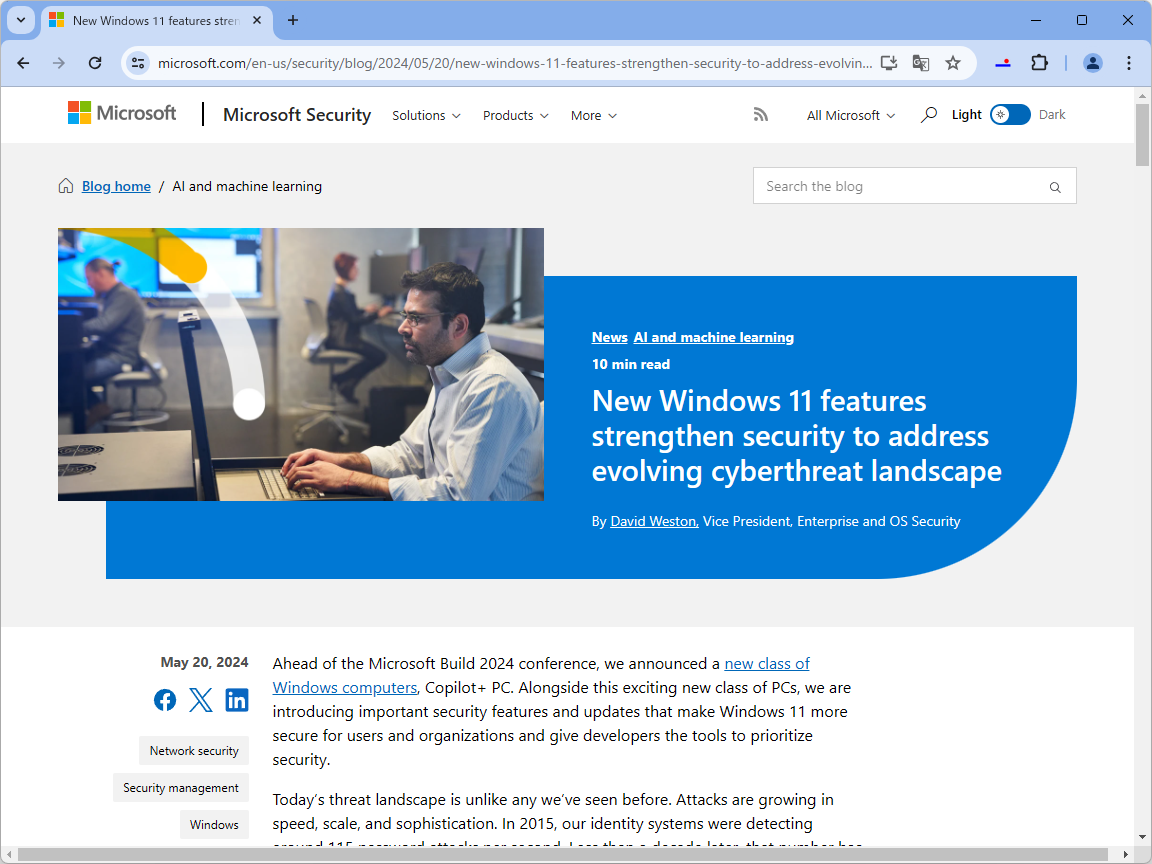Open Google Translate in the address bar

coord(920,62)
